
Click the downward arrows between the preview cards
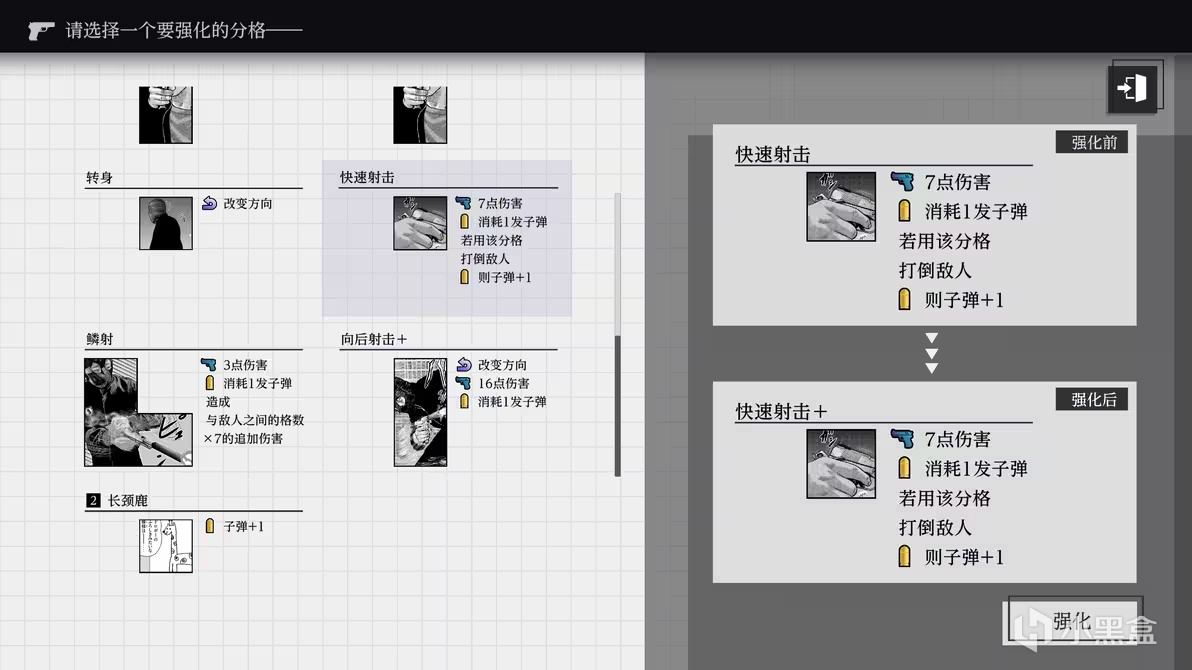[x=931, y=353]
